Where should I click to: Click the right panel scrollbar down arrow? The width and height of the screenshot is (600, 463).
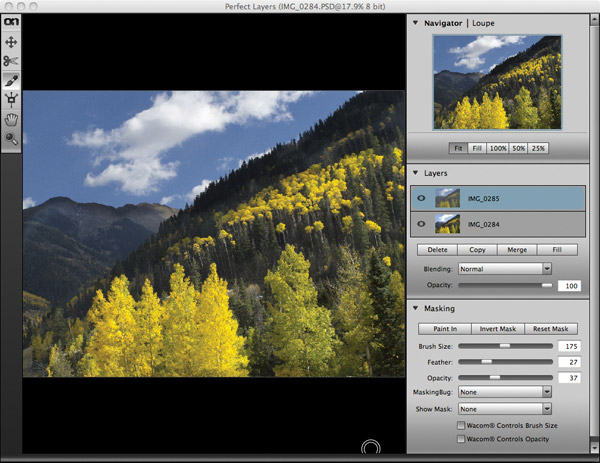tap(595, 448)
